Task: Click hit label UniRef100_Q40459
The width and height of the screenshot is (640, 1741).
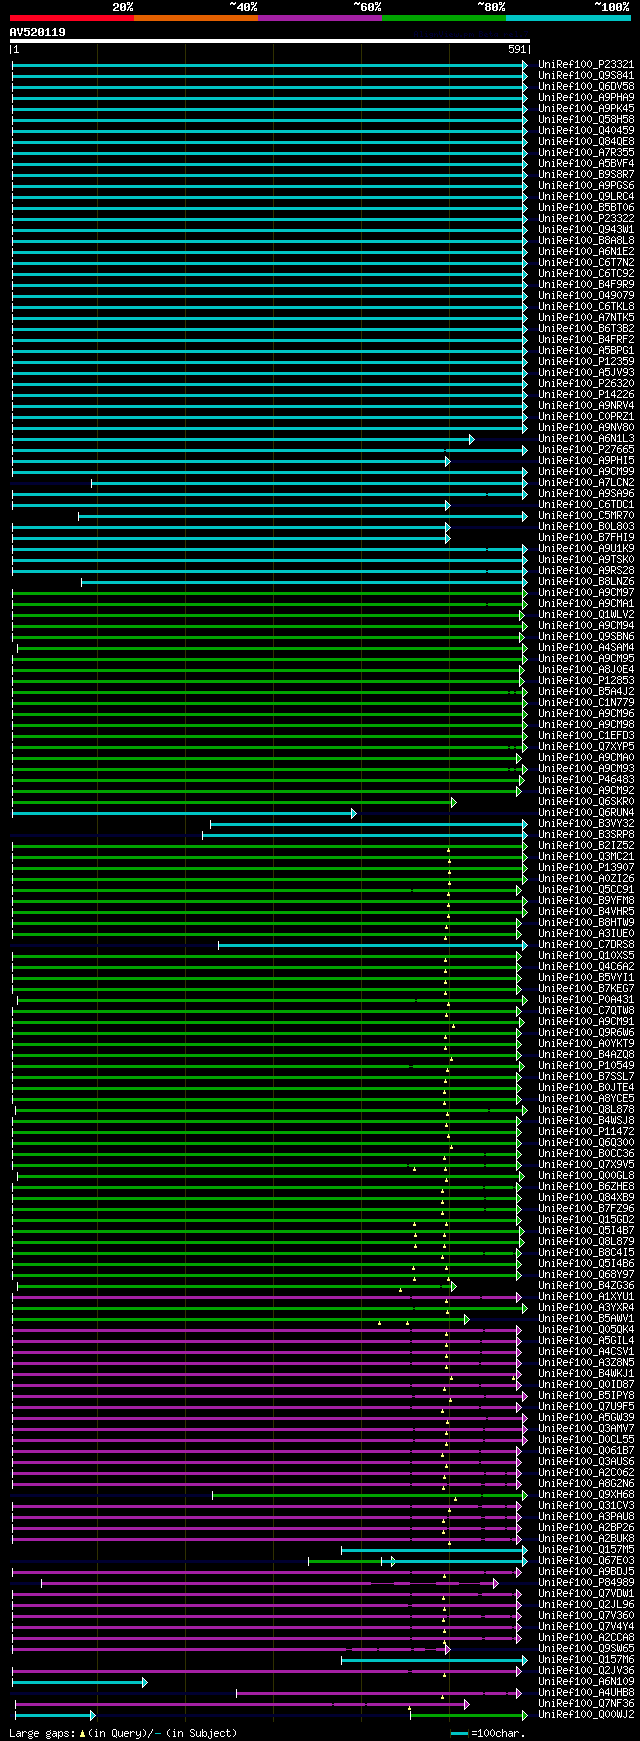Action: click(x=586, y=130)
